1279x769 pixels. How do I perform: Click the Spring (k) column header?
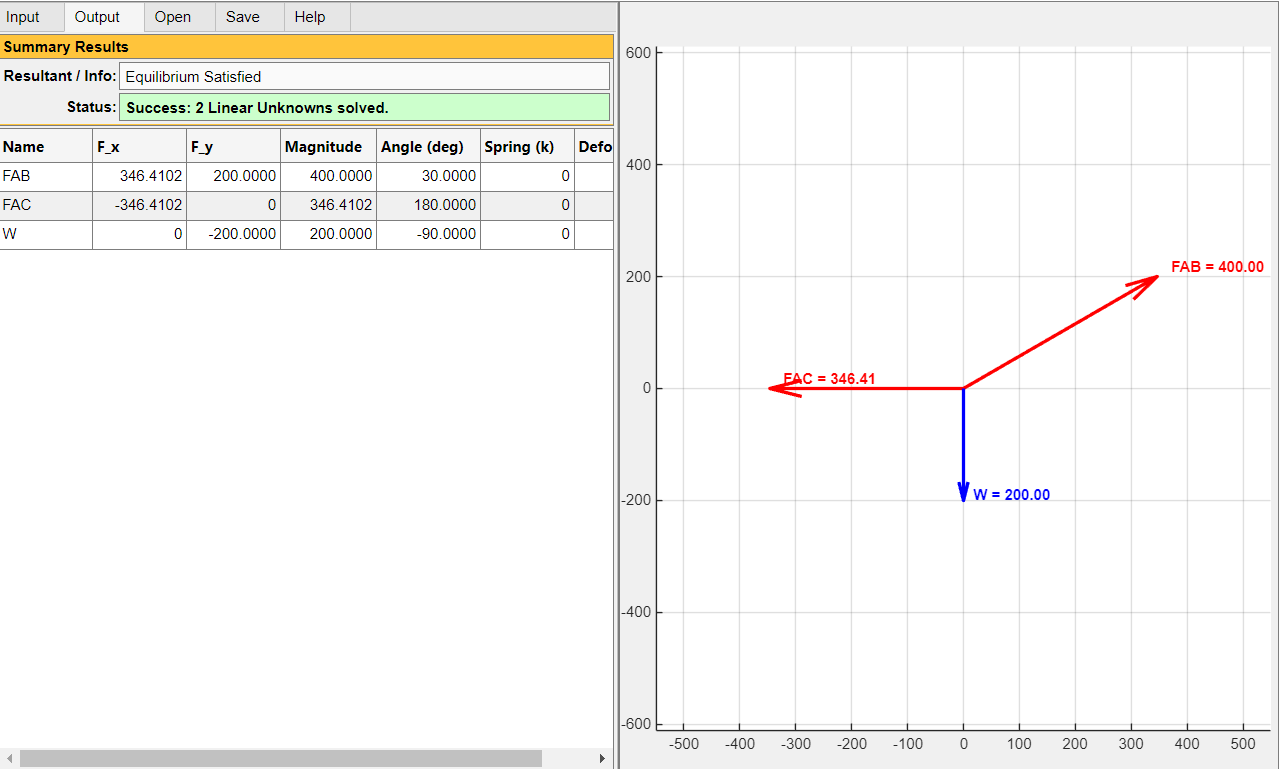527,146
